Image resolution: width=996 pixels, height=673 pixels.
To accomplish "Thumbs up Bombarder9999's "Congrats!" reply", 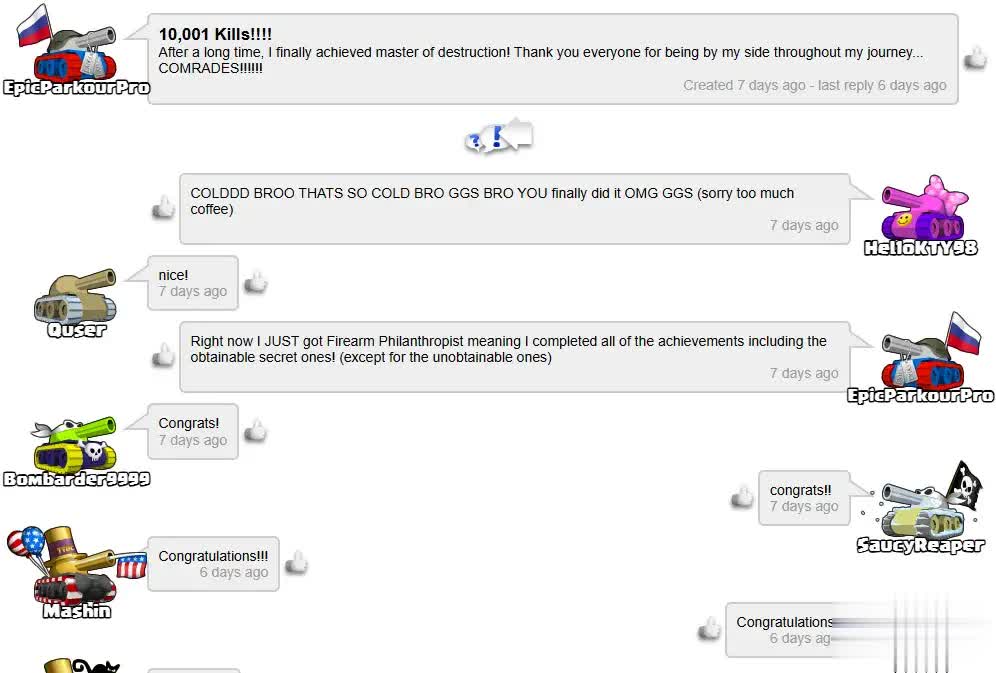I will pyautogui.click(x=256, y=431).
